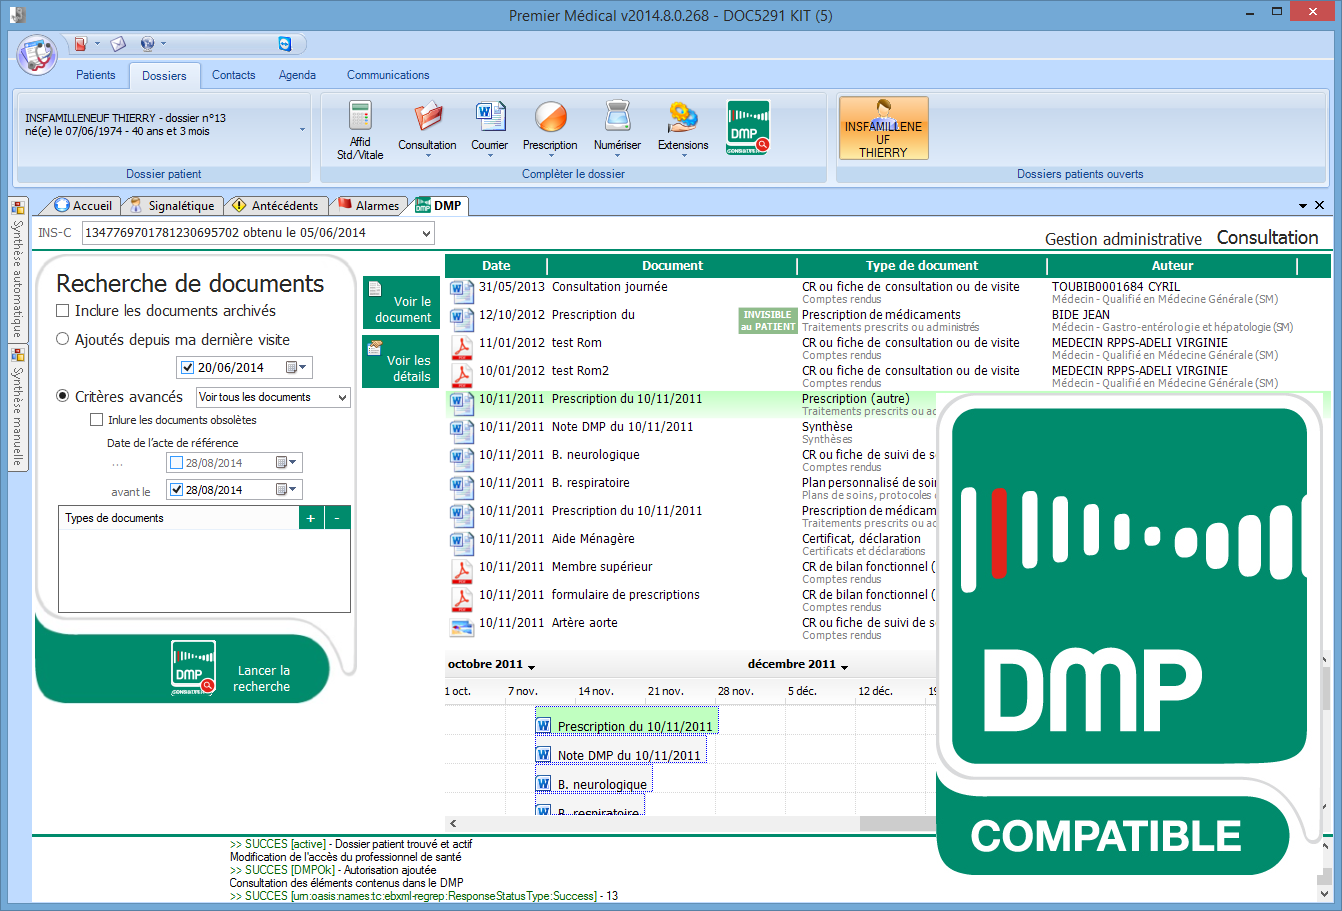The height and width of the screenshot is (911, 1342).
Task: Open Gestion administrative view
Action: (x=1123, y=239)
